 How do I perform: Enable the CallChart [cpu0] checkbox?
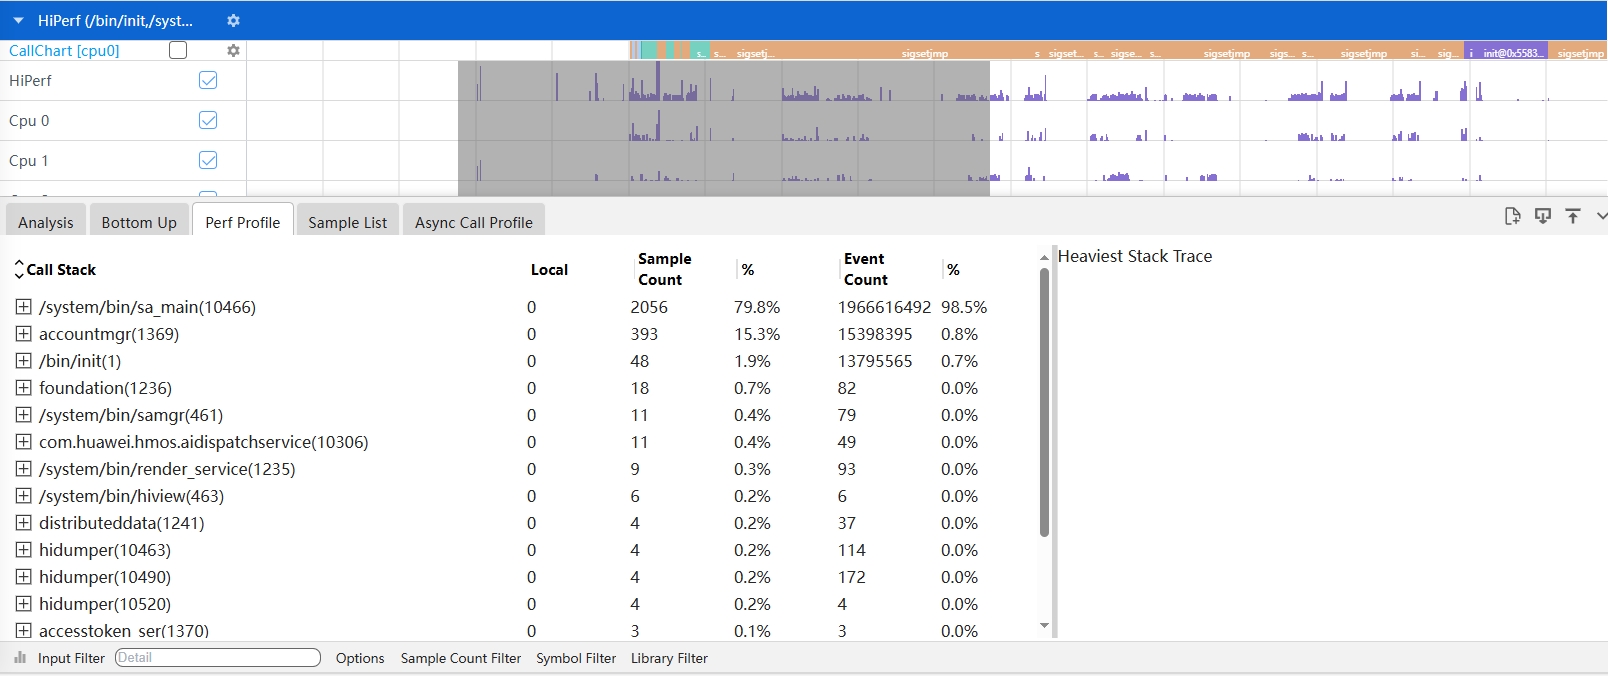(178, 50)
